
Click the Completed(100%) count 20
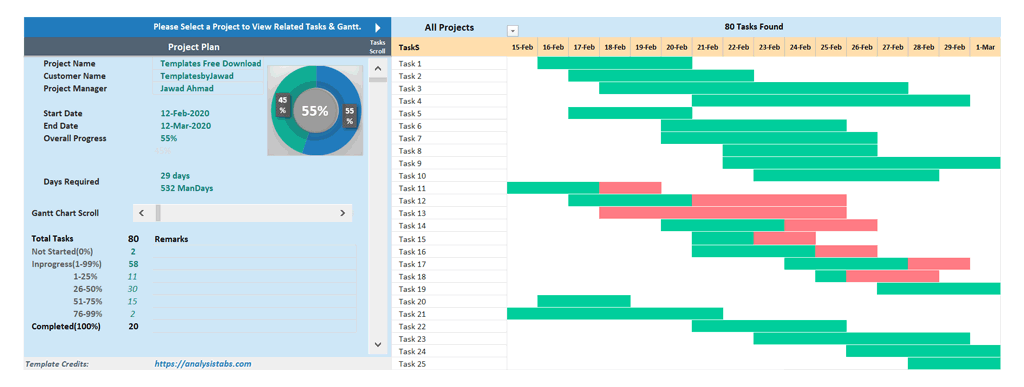(x=133, y=326)
